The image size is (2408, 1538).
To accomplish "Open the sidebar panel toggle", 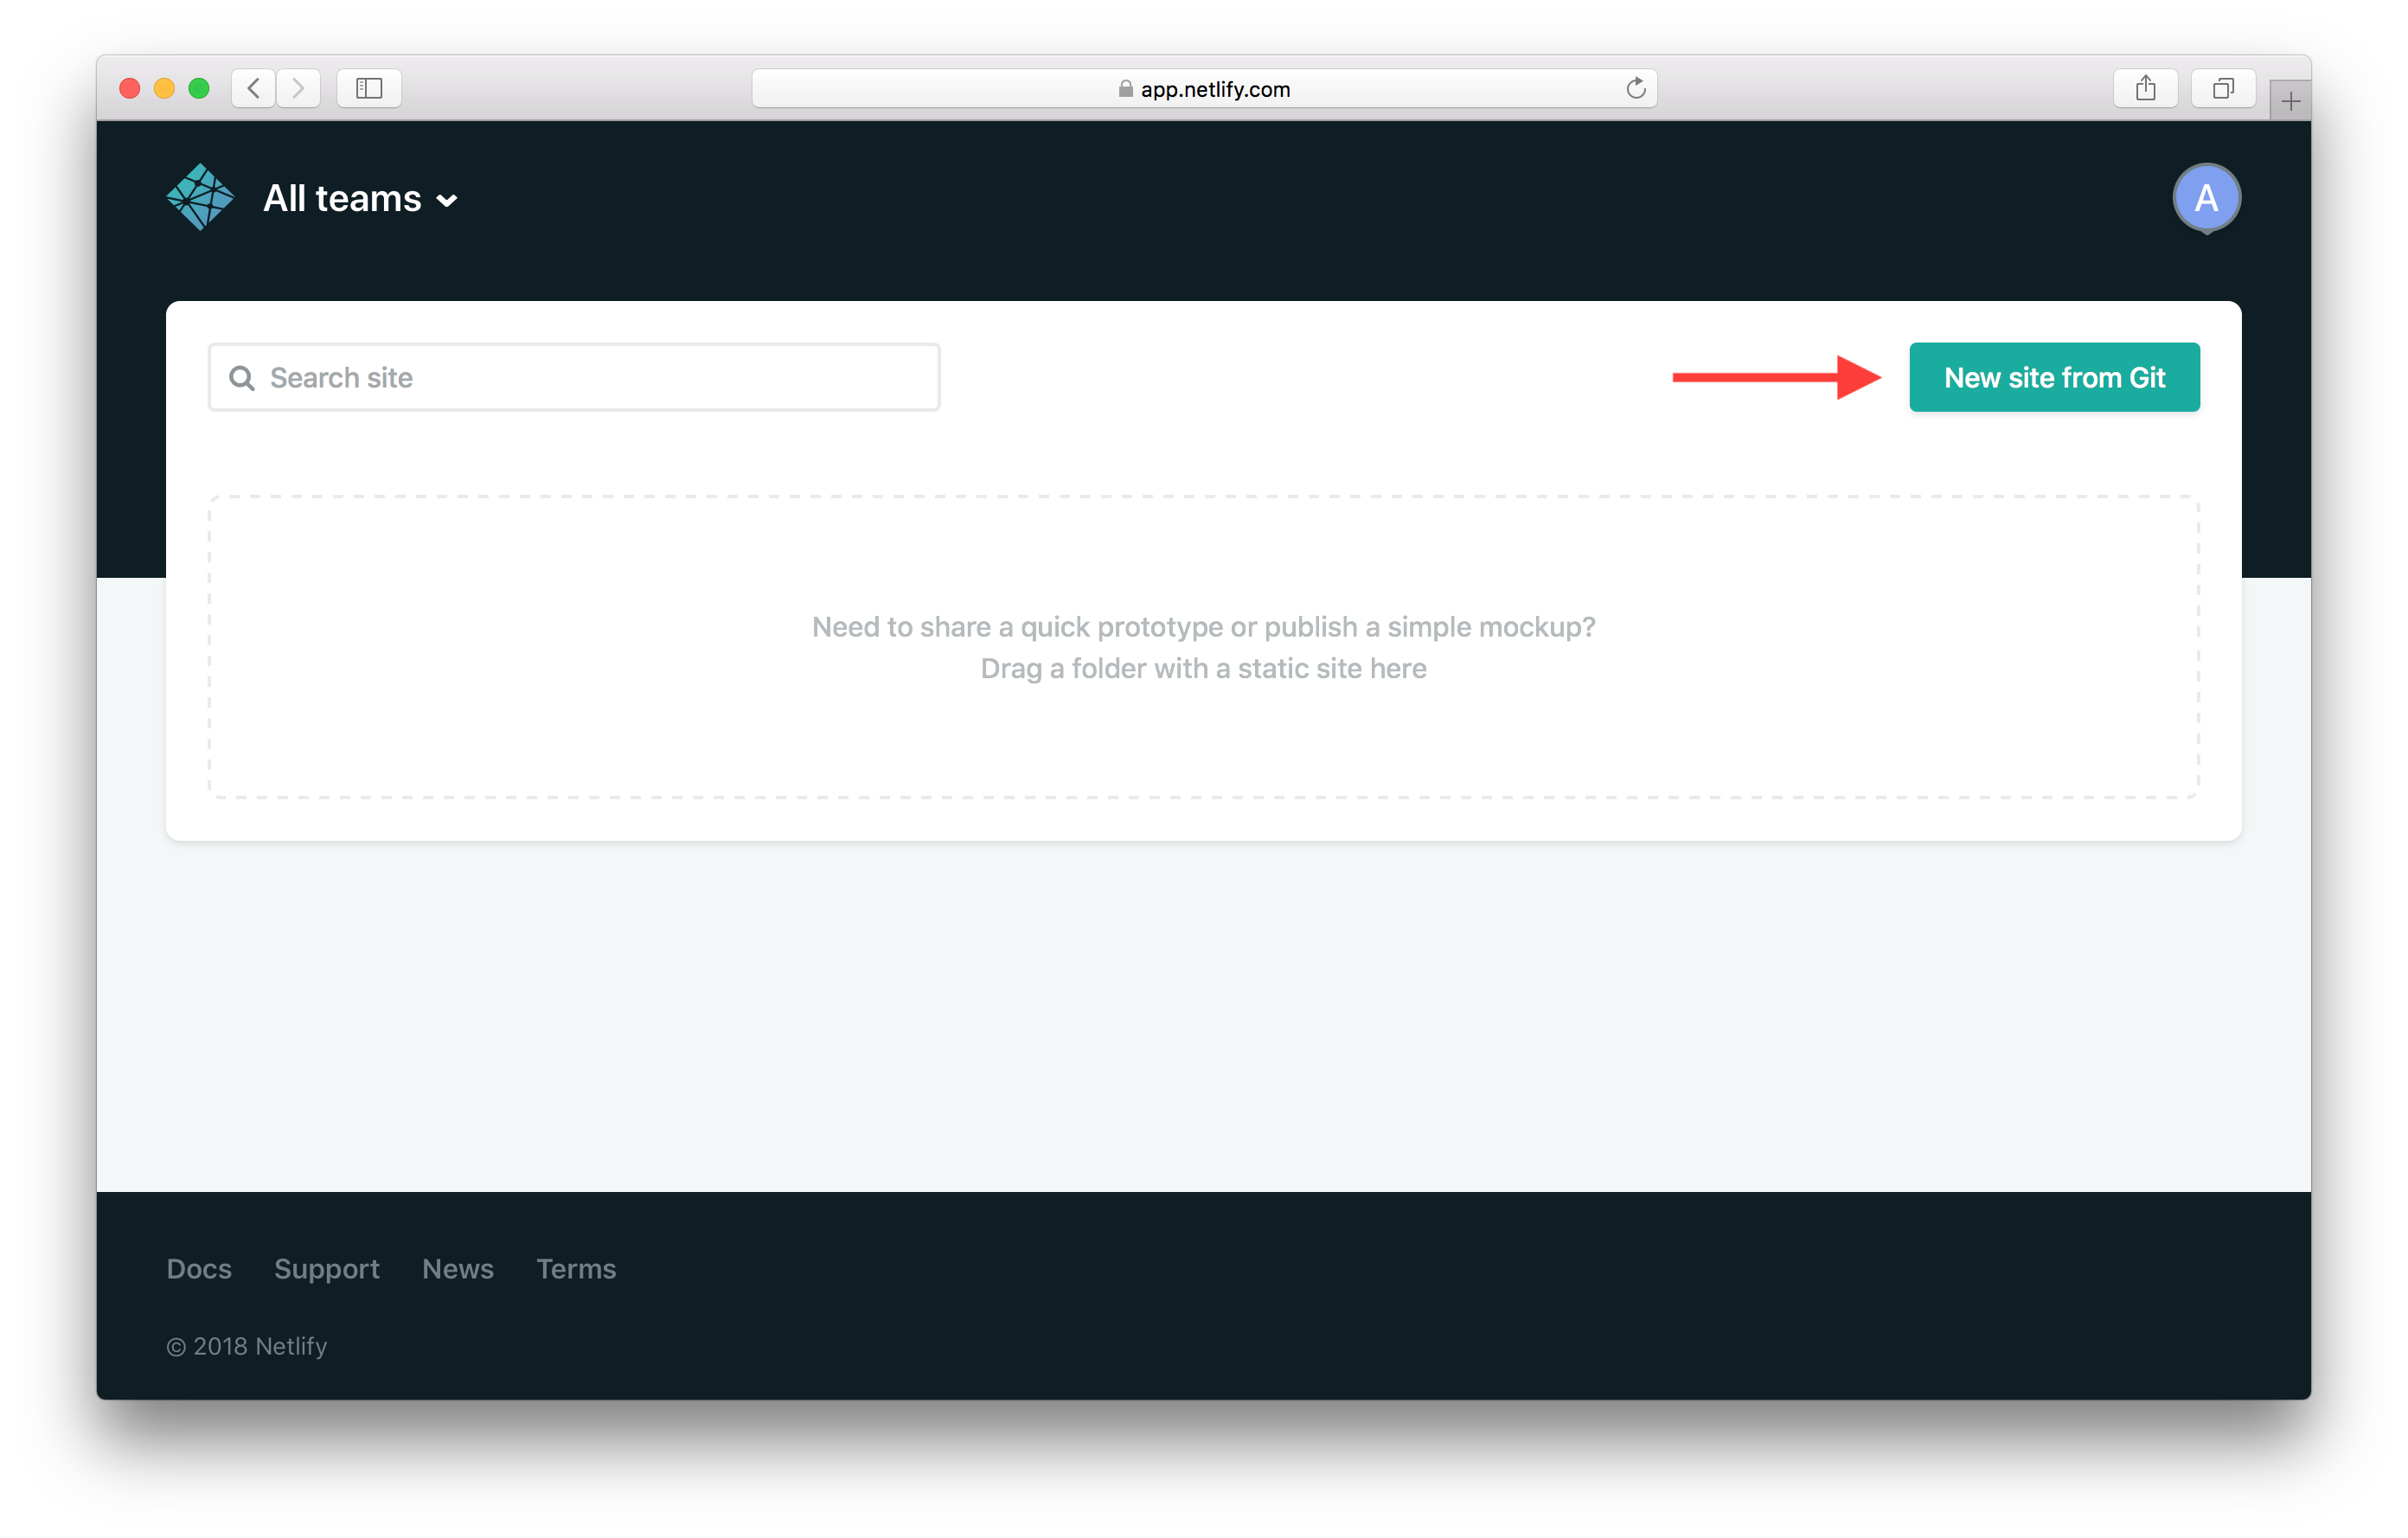I will [x=367, y=86].
